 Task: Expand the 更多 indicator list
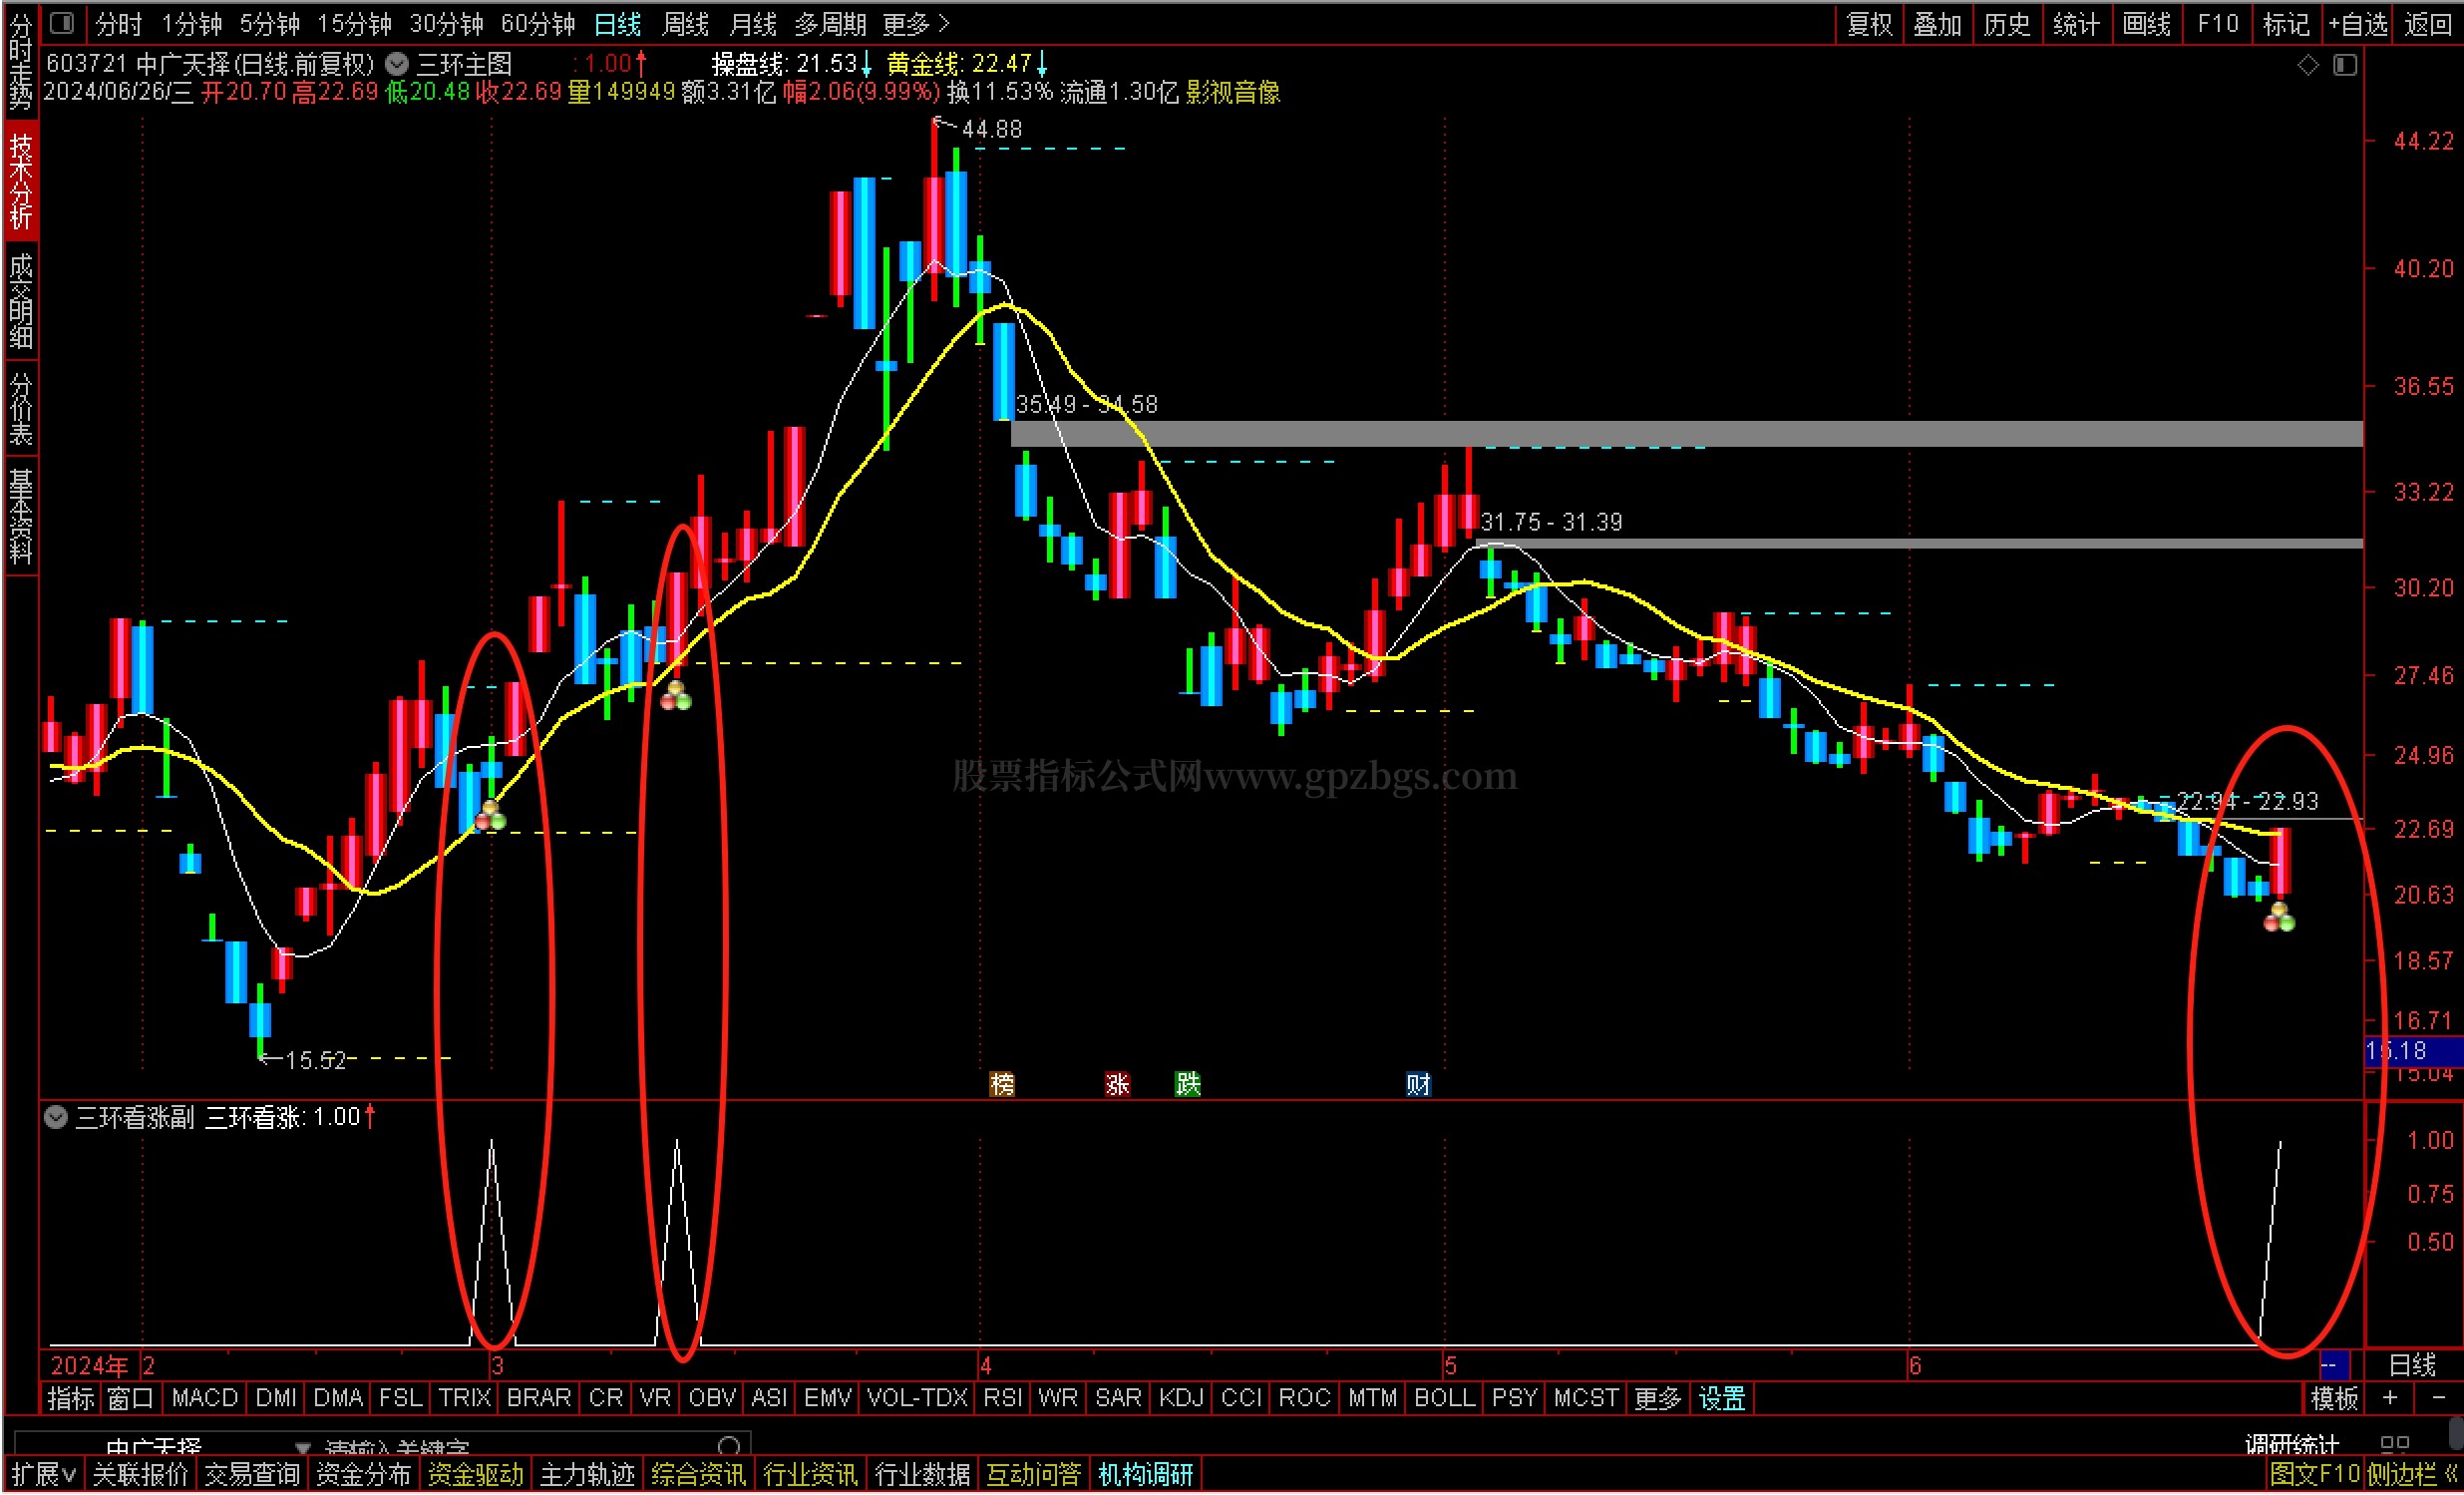(x=1657, y=1398)
